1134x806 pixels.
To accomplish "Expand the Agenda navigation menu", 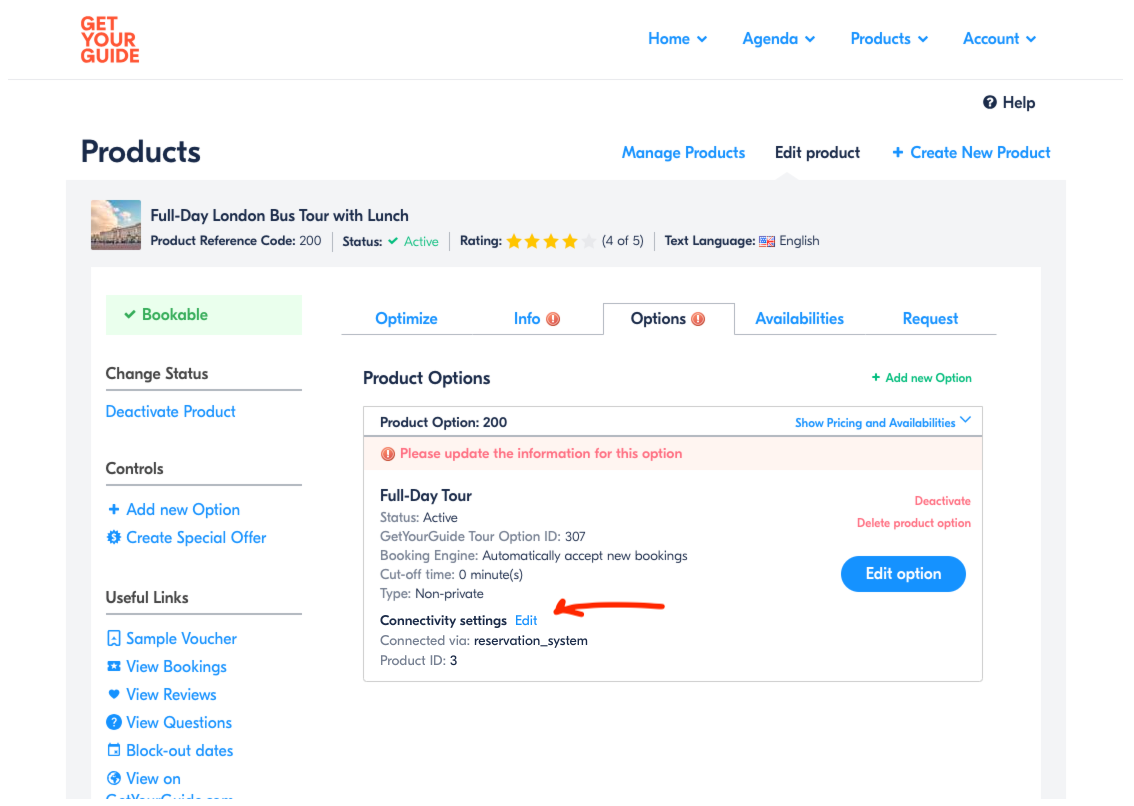I will (x=778, y=39).
